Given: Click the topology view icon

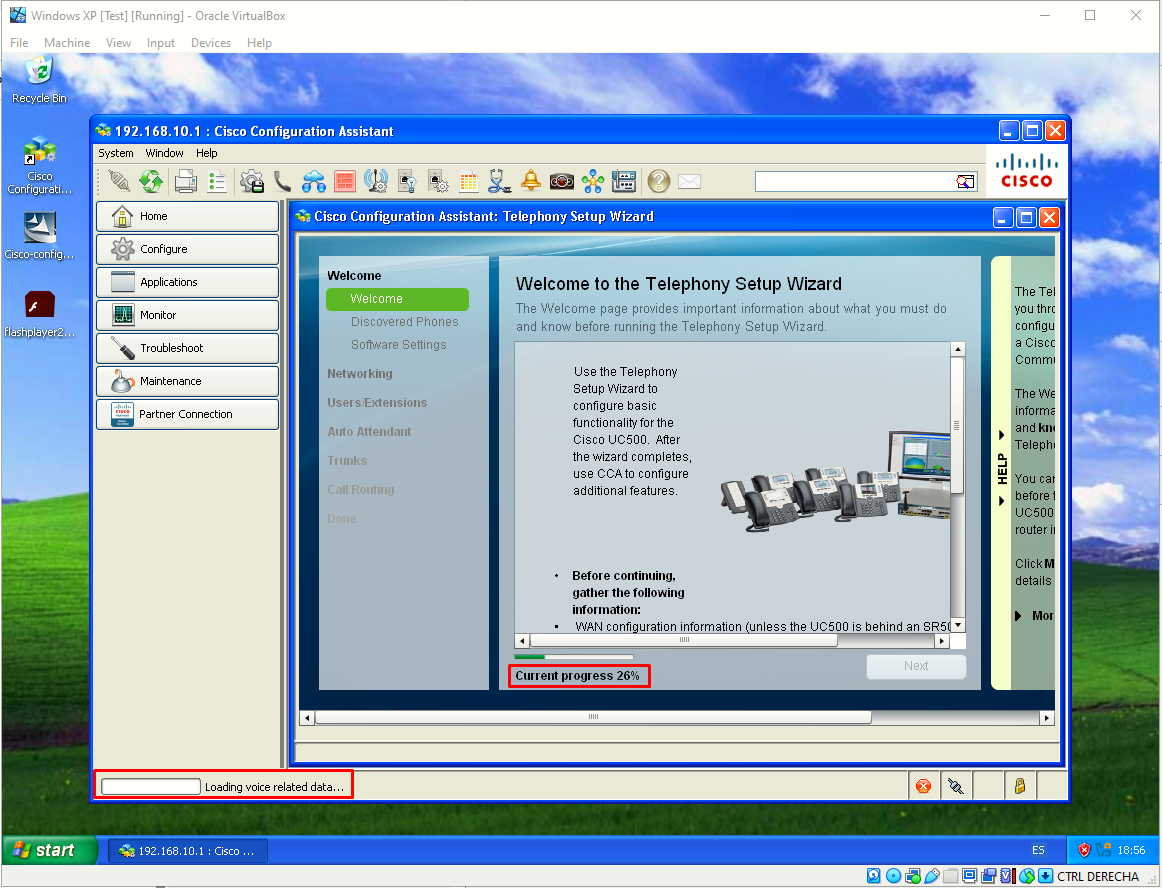Looking at the screenshot, I should (593, 181).
